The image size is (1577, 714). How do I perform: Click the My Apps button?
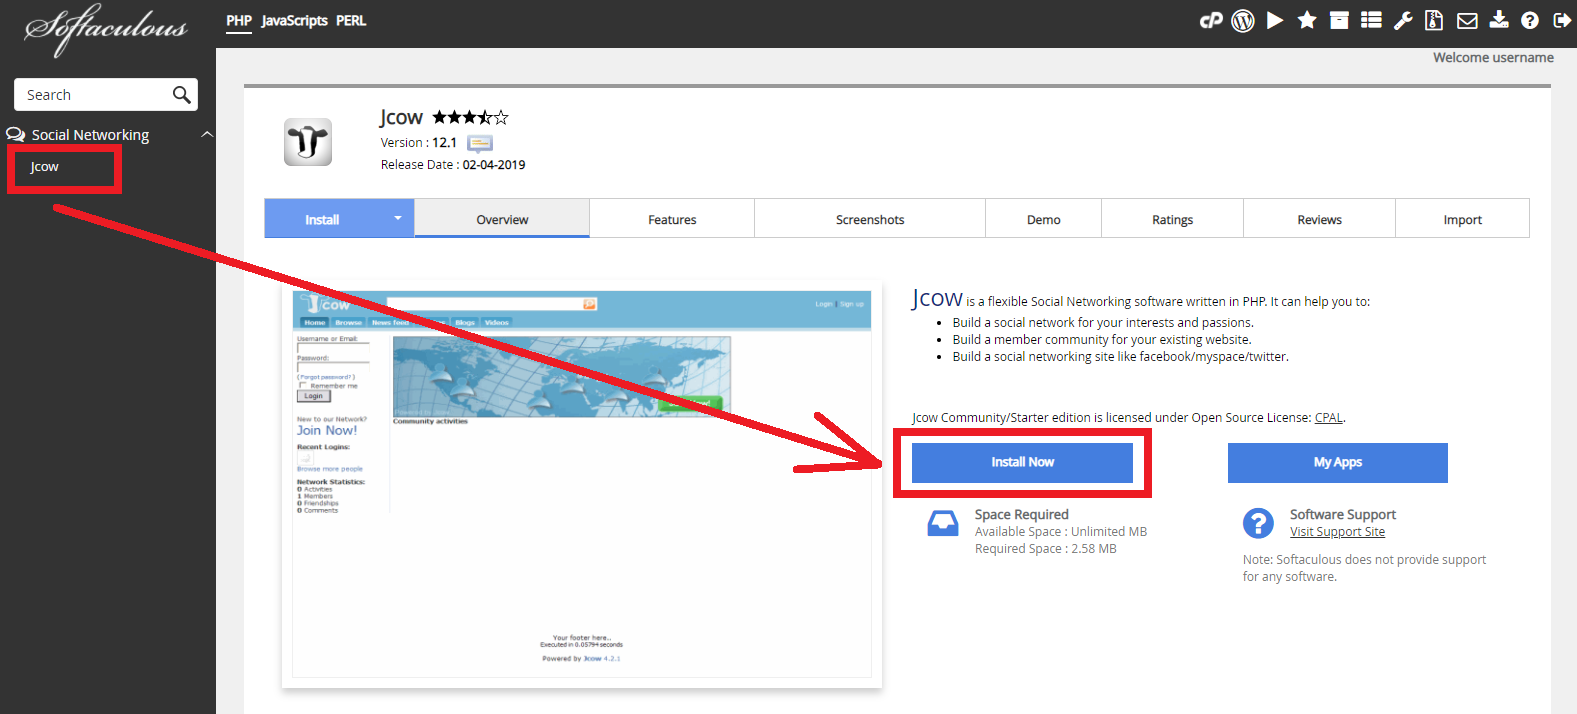[x=1337, y=462]
